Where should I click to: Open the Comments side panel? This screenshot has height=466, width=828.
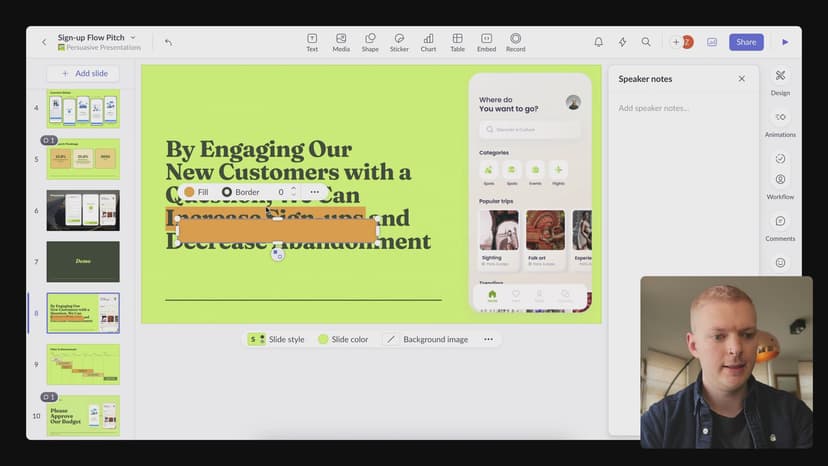(x=780, y=227)
